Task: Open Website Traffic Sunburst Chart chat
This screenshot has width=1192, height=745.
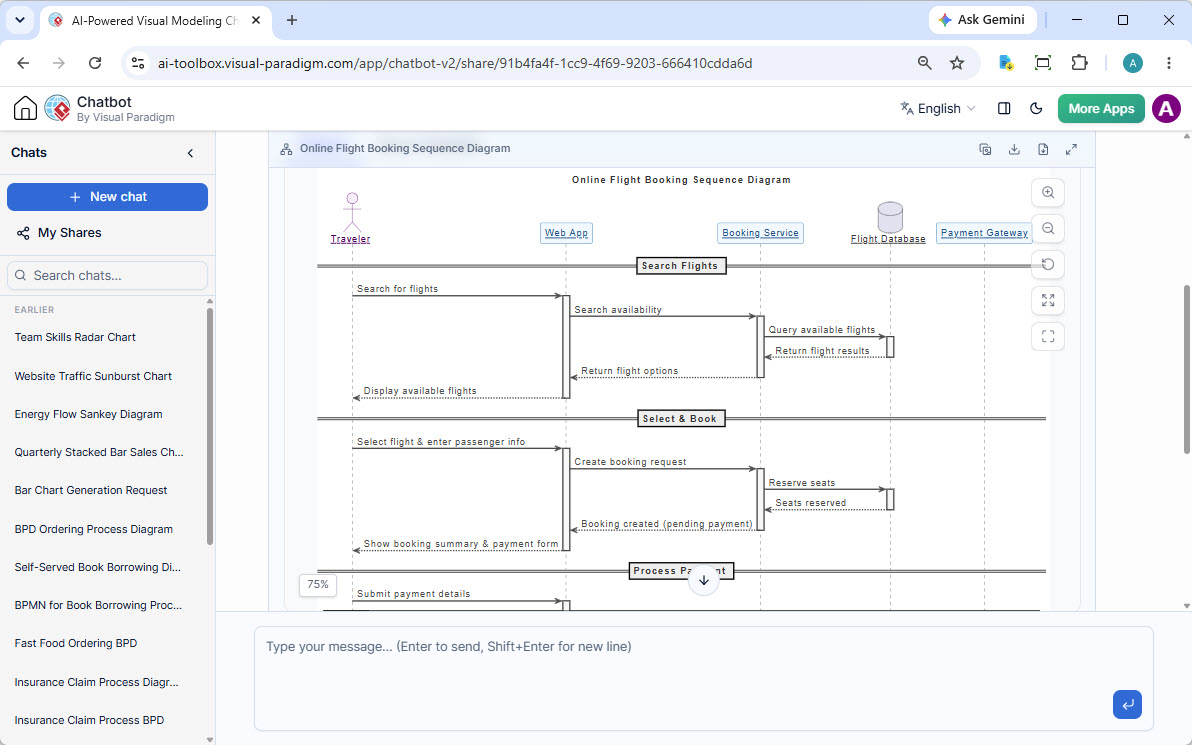Action: click(x=93, y=376)
